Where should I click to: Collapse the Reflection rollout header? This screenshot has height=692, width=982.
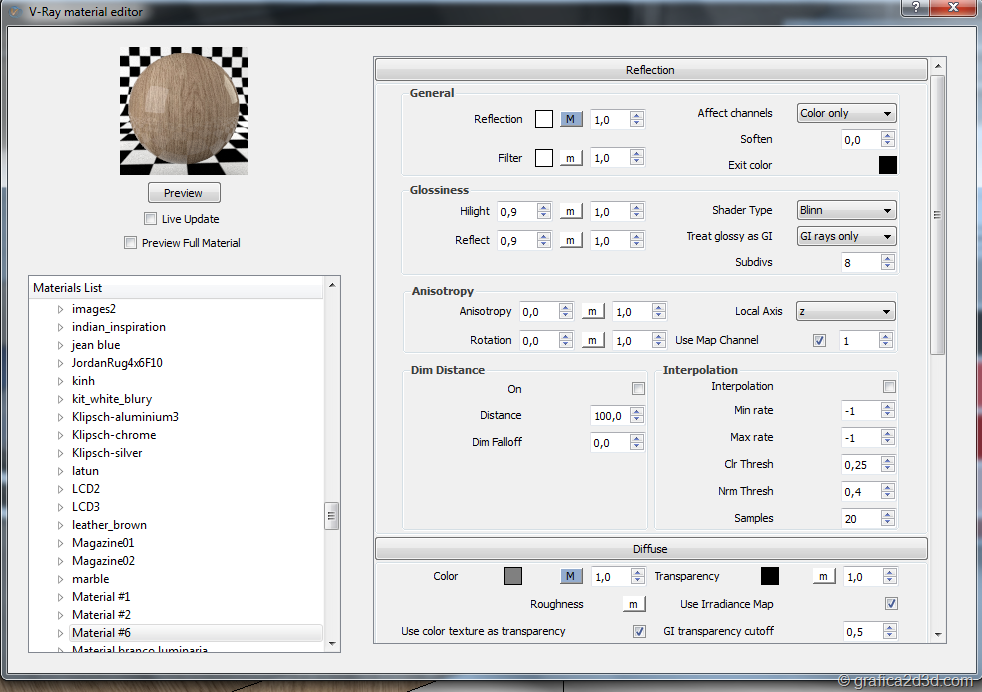pyautogui.click(x=650, y=70)
